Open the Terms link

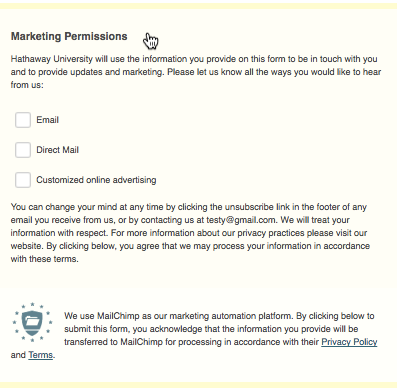pyautogui.click(x=41, y=355)
